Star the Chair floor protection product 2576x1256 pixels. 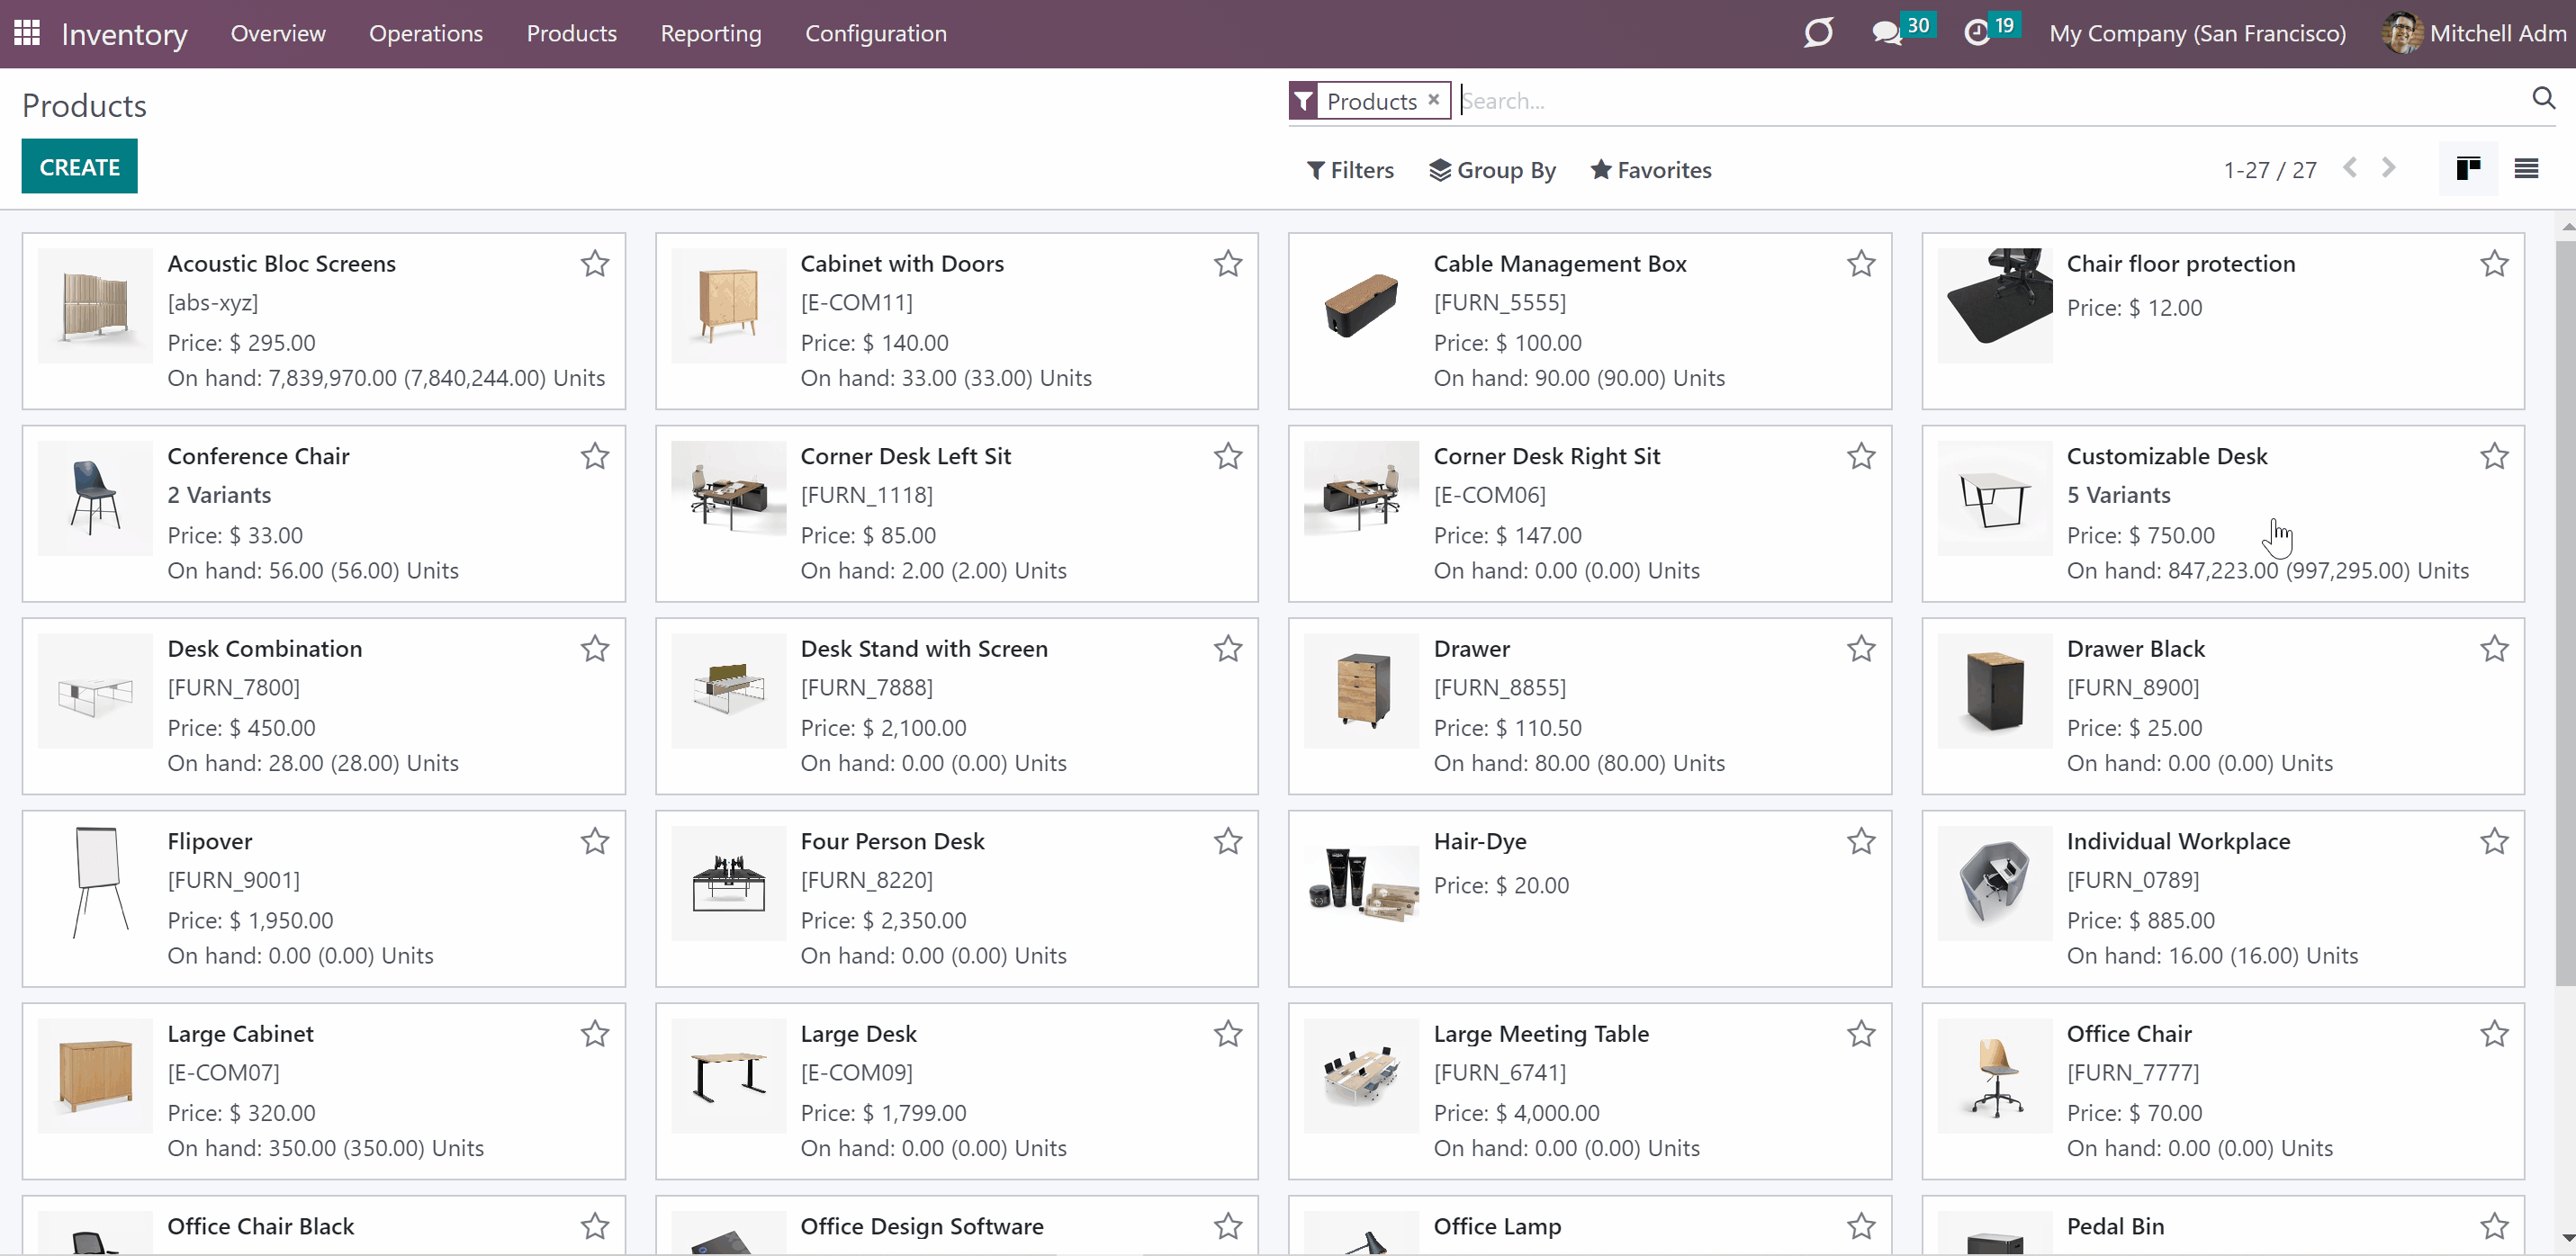[2494, 264]
